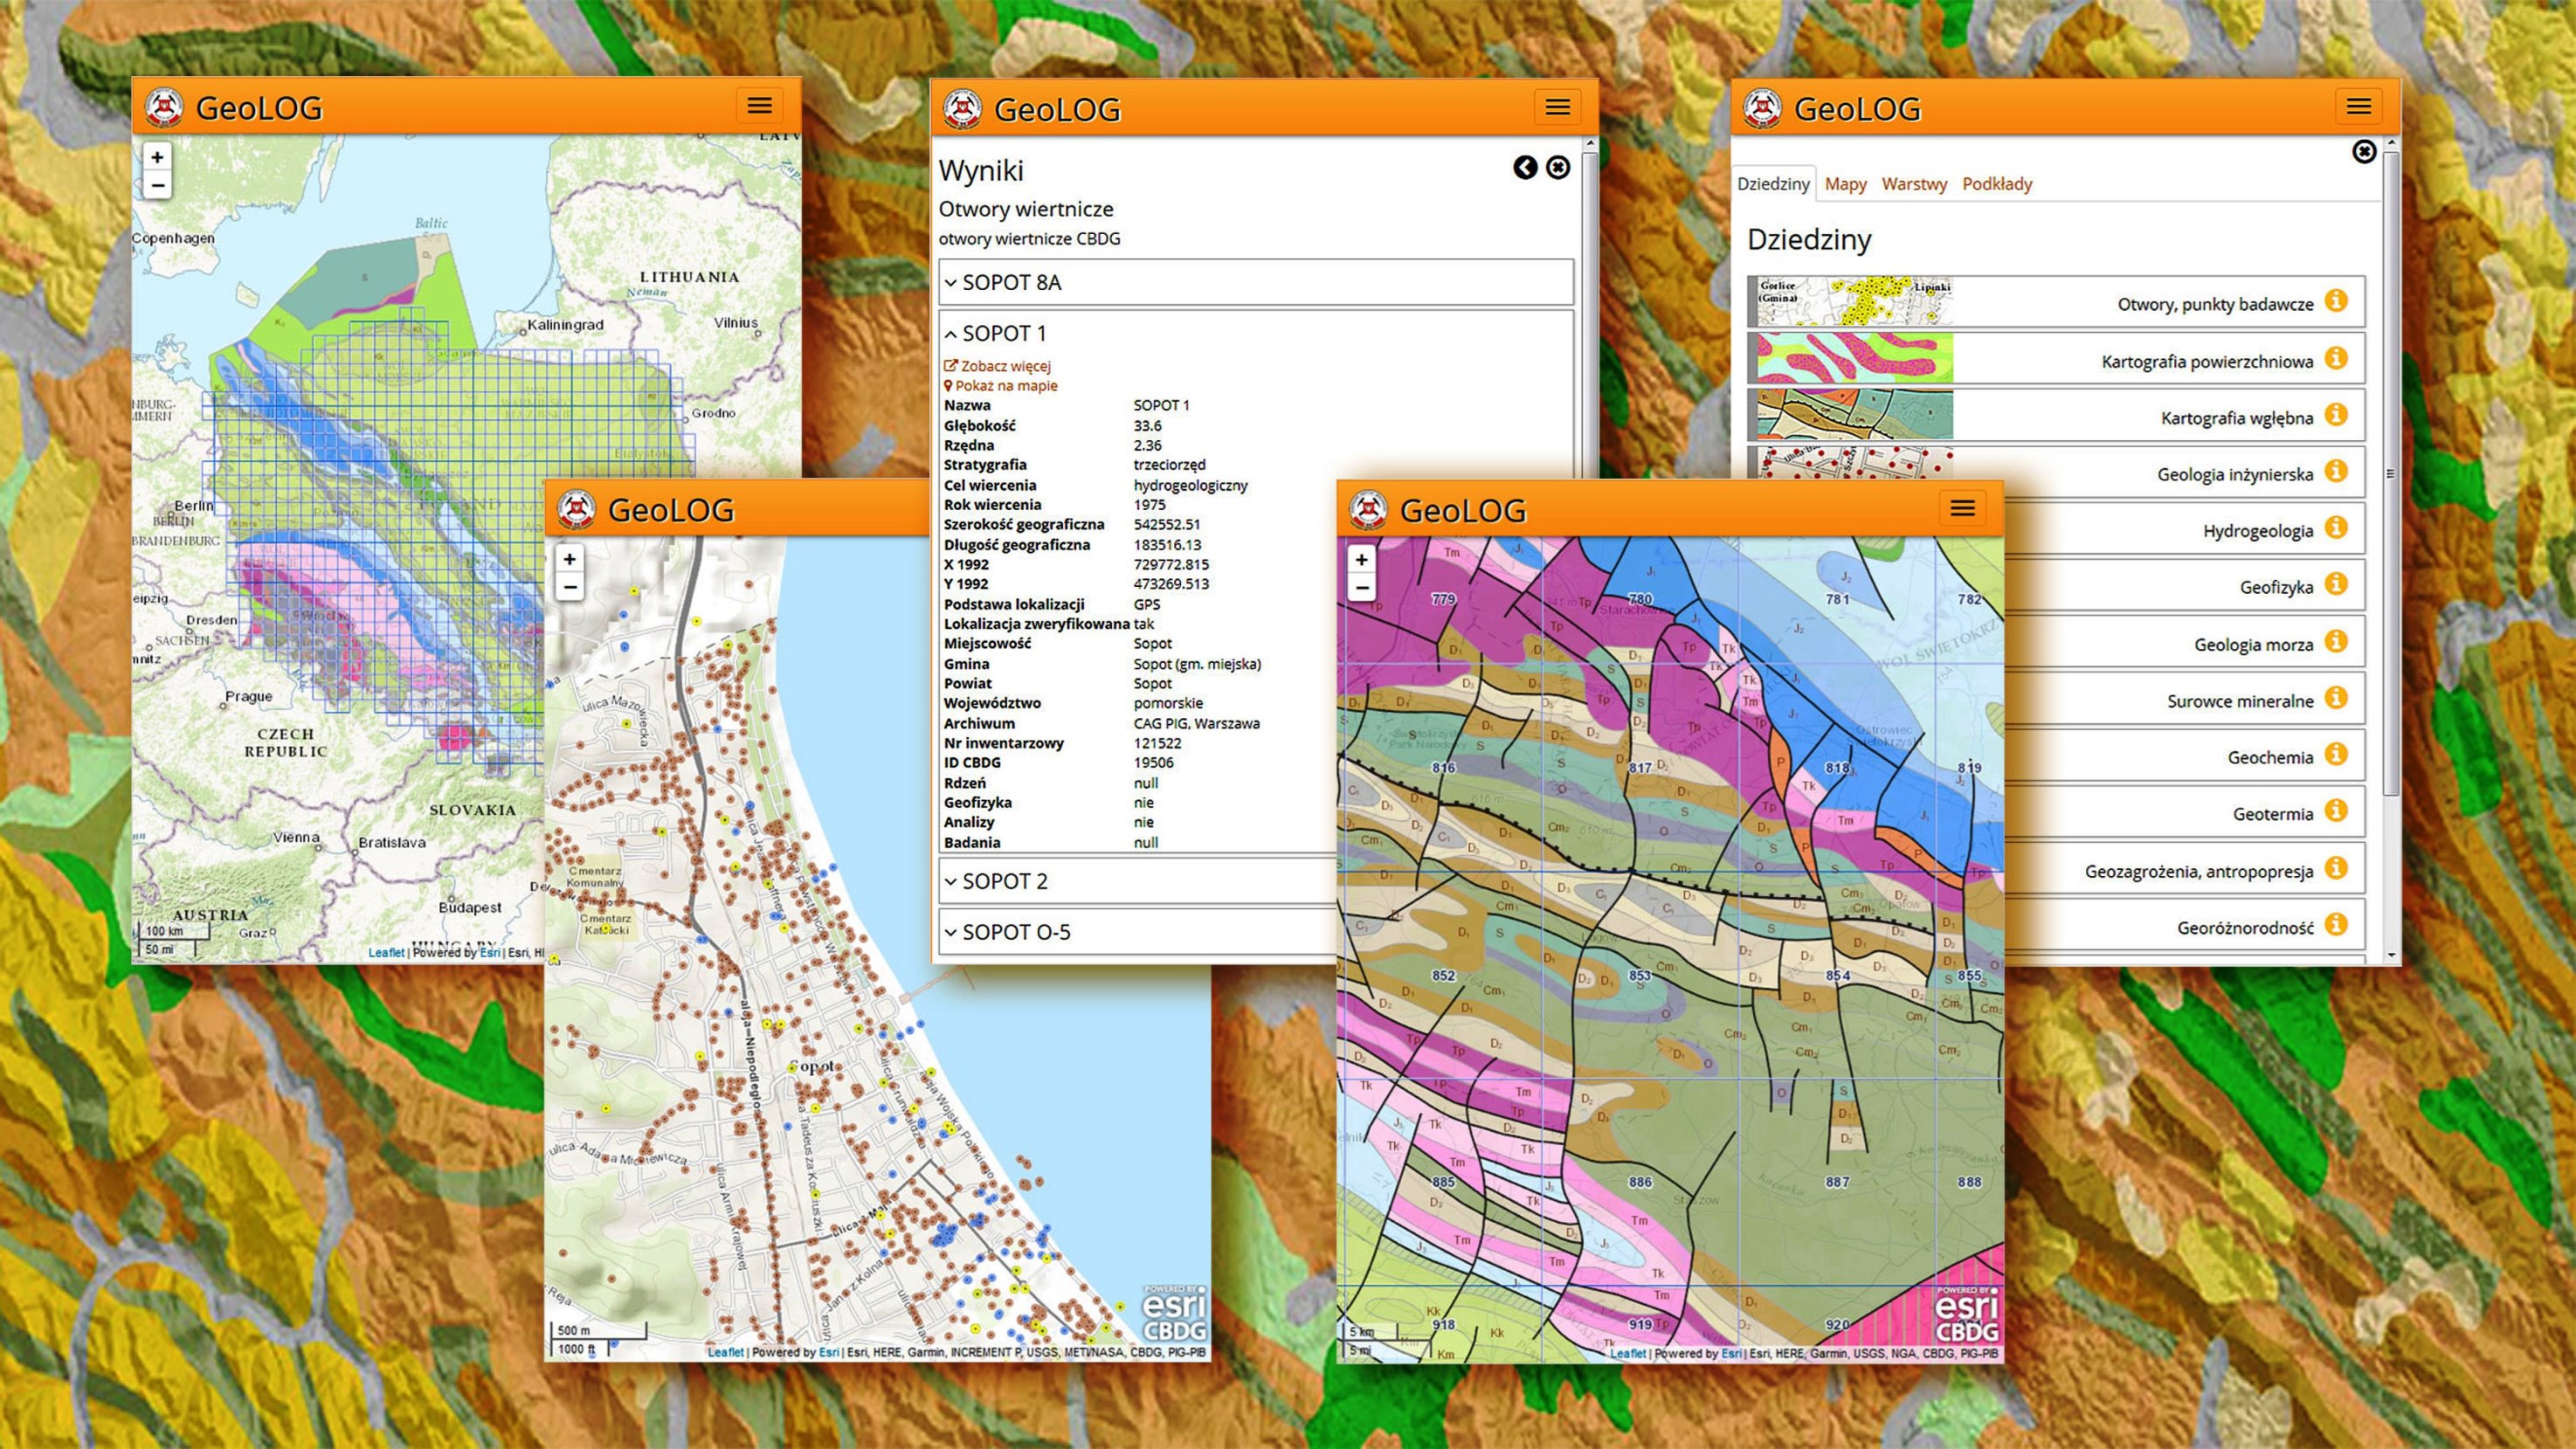Click map sheet number 853
Viewport: 2576px width, 1449px height.
click(1639, 975)
